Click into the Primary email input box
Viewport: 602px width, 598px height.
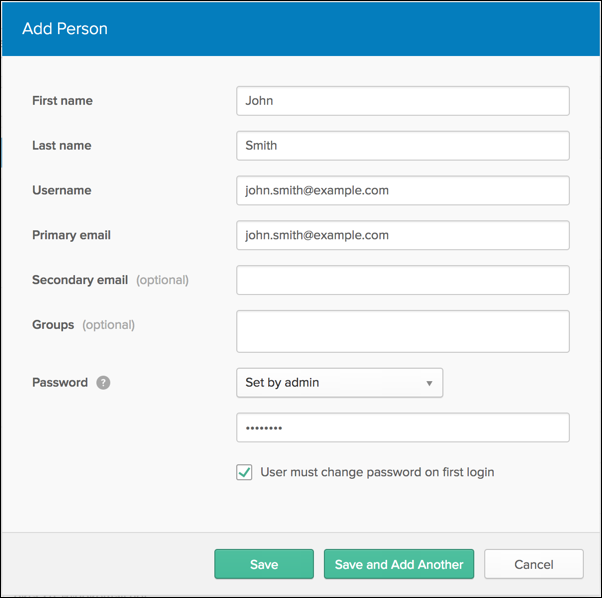pos(403,235)
